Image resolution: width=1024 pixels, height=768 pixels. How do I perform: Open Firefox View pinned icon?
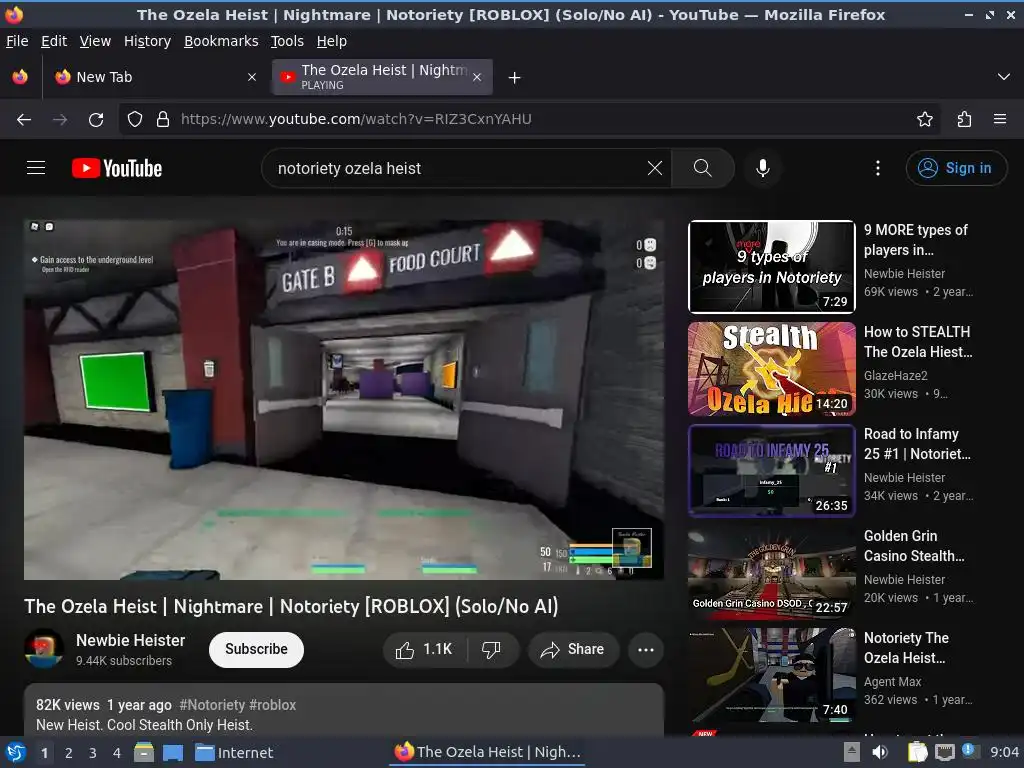[x=20, y=77]
